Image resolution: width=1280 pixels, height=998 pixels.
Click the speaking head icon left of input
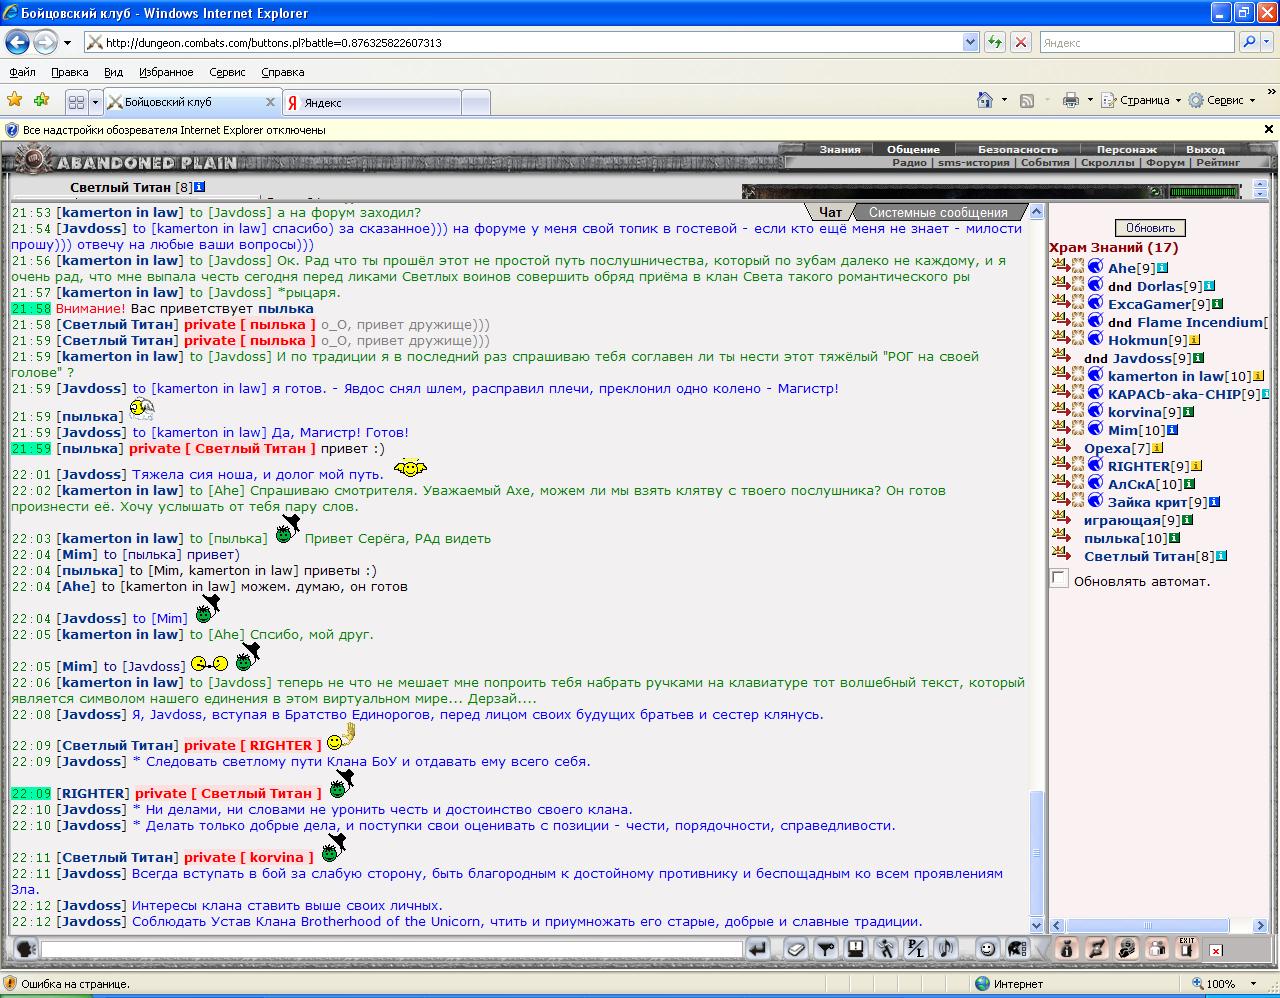pos(26,949)
